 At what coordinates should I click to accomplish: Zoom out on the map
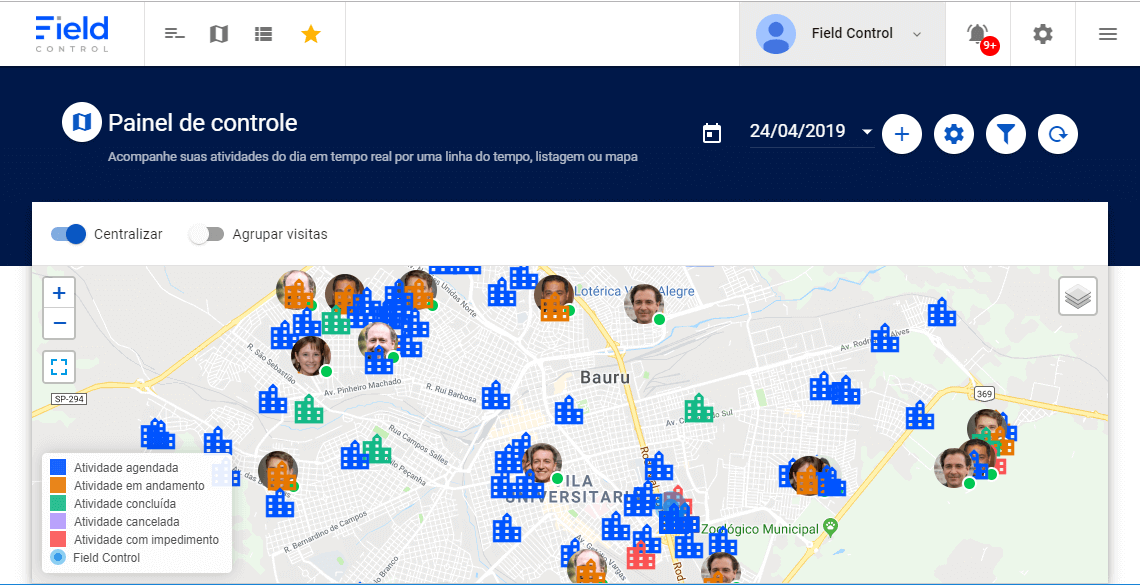(x=60, y=323)
